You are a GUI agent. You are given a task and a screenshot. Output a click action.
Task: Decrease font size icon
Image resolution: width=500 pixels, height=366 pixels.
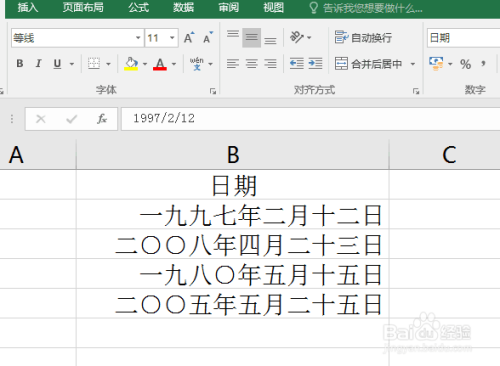[x=208, y=38]
